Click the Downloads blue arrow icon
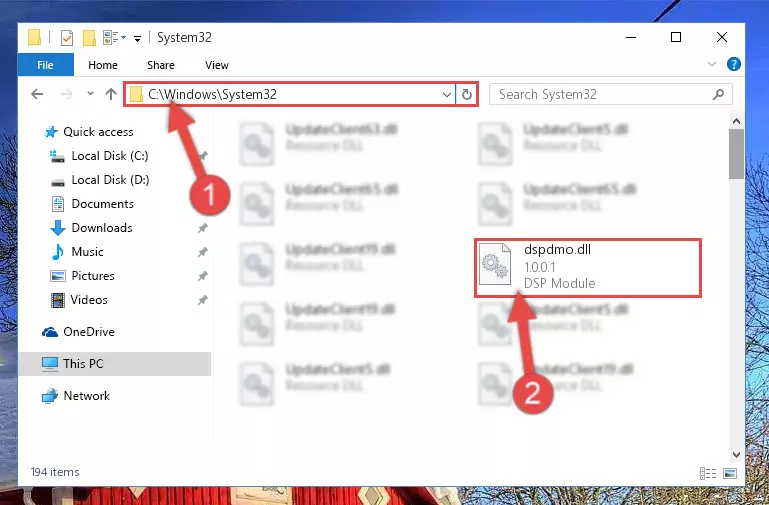The height and width of the screenshot is (505, 769). (58, 228)
